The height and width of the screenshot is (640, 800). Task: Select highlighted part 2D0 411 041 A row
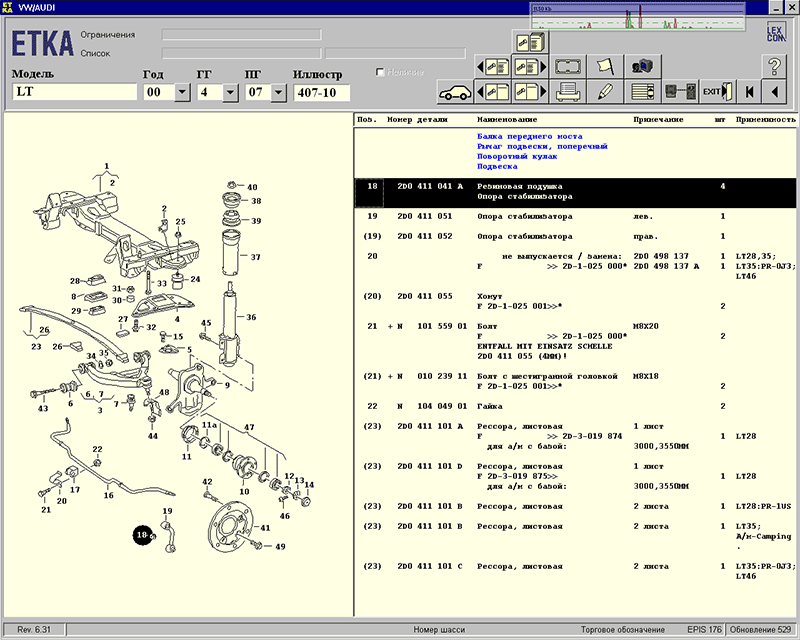(575, 191)
